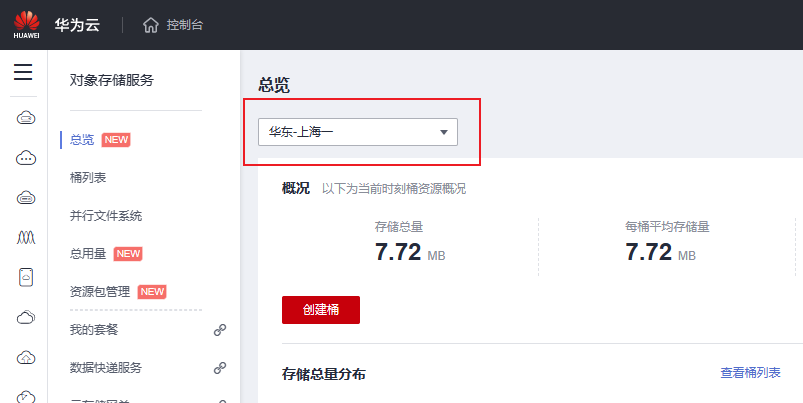
Task: Open 数据快递服务 from the sidebar
Action: tap(106, 368)
